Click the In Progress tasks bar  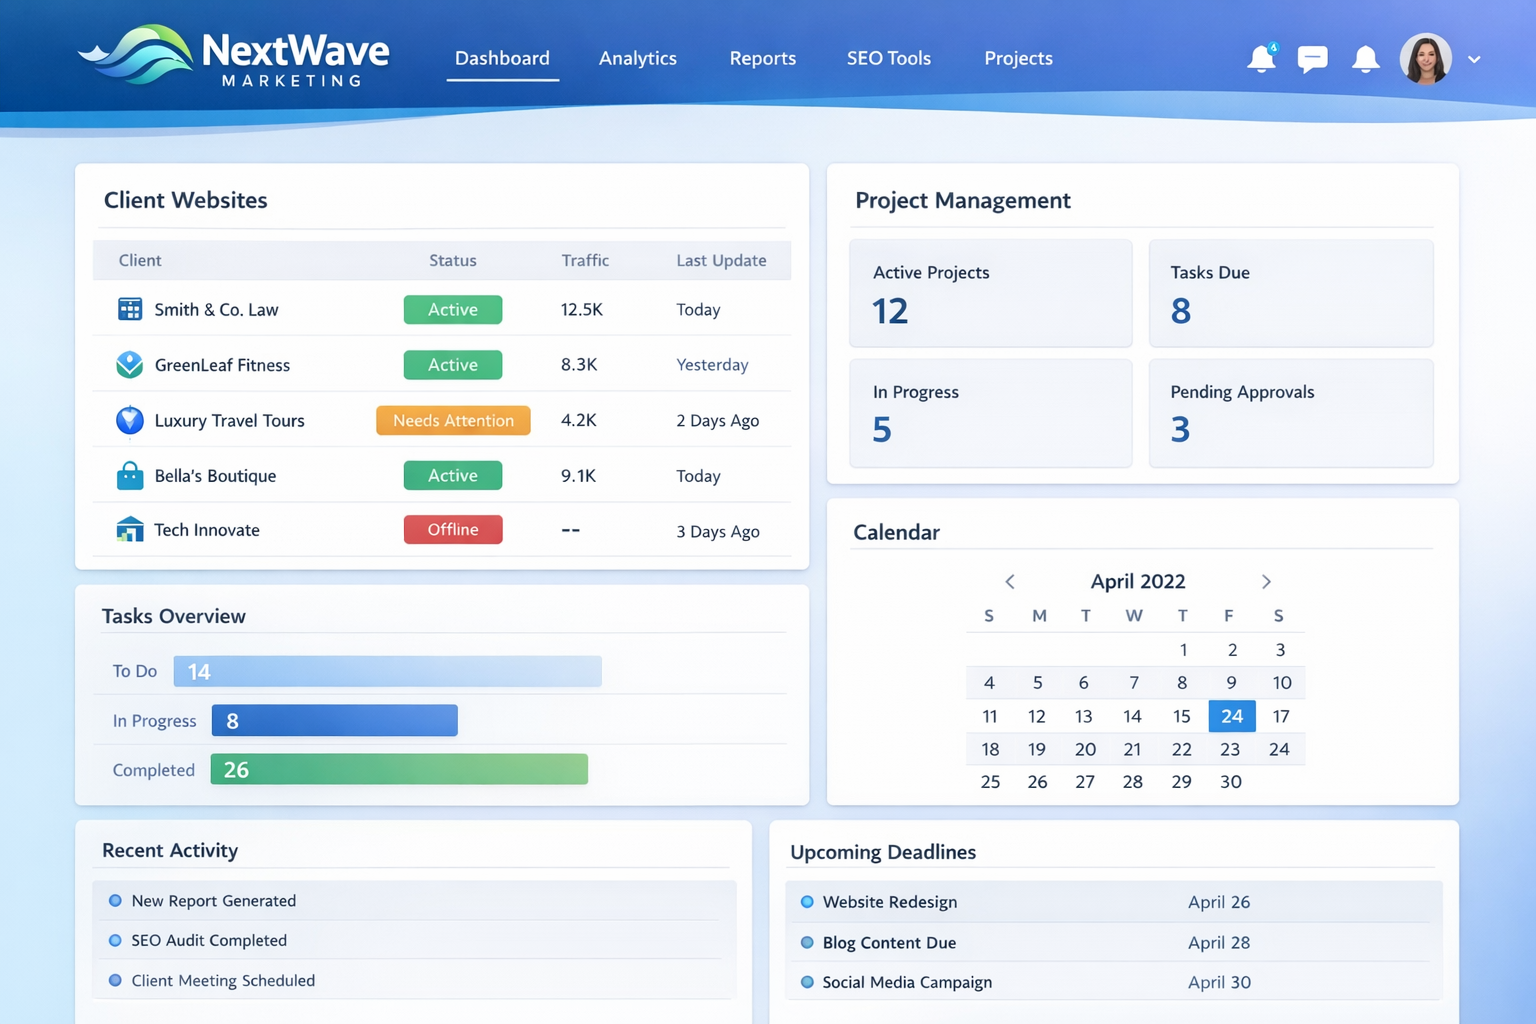(x=335, y=721)
